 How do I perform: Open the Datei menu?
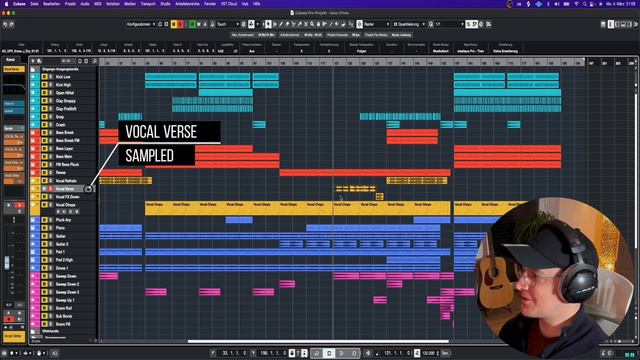tap(34, 4)
